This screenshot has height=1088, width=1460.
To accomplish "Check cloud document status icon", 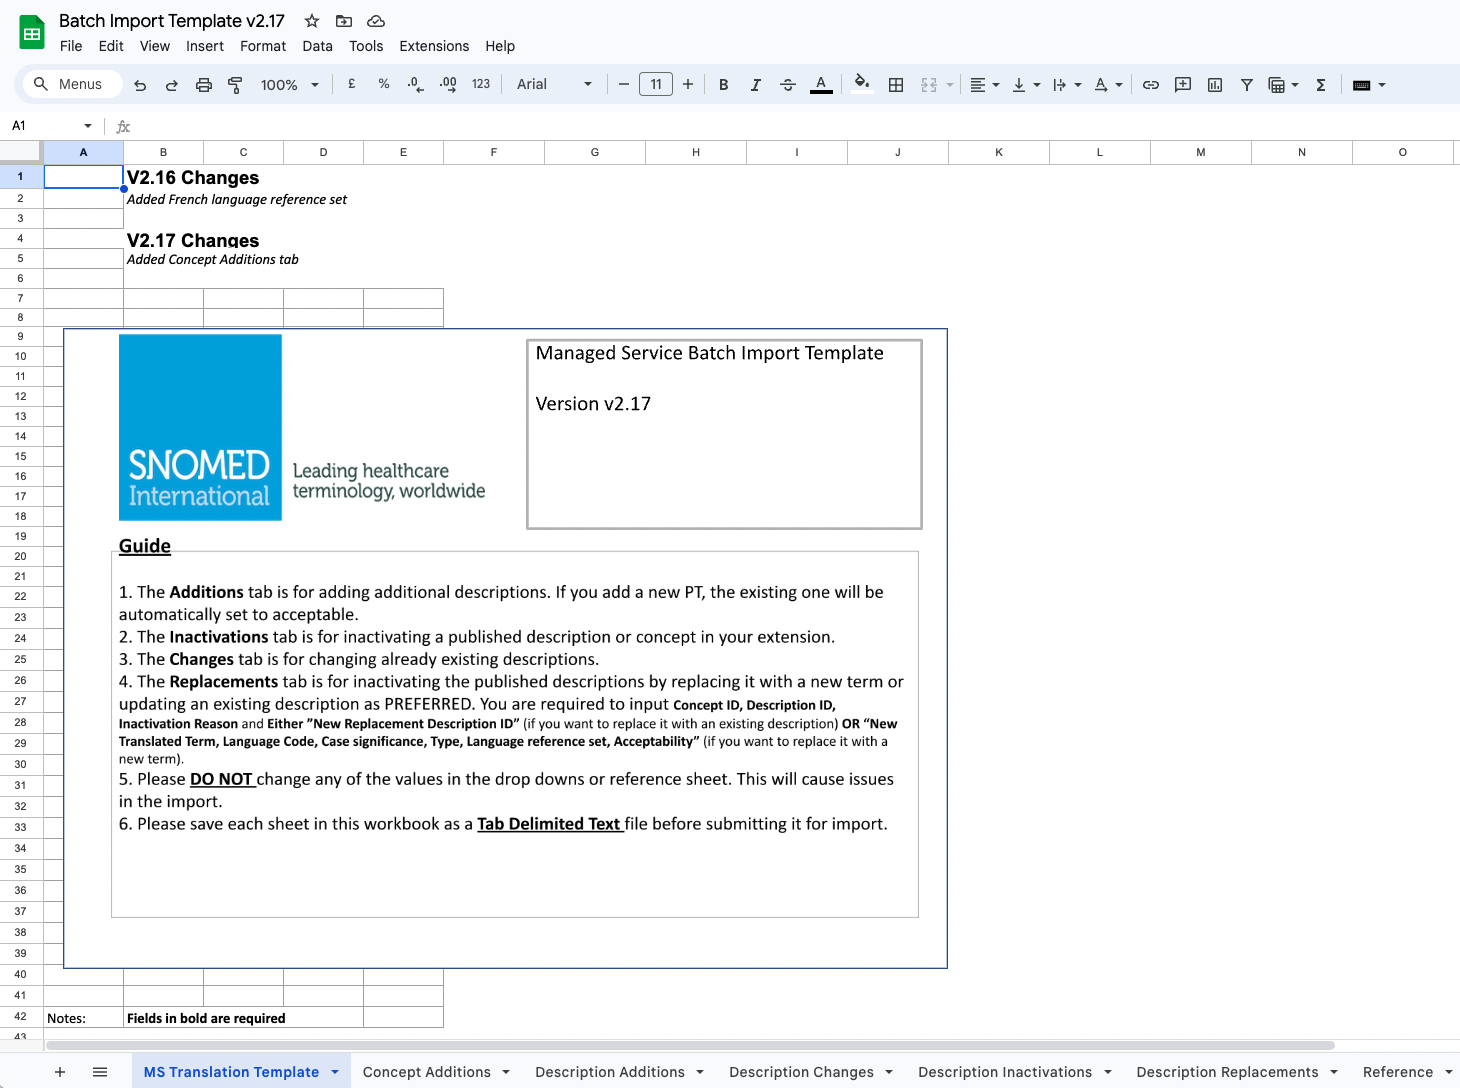I will pos(376,21).
